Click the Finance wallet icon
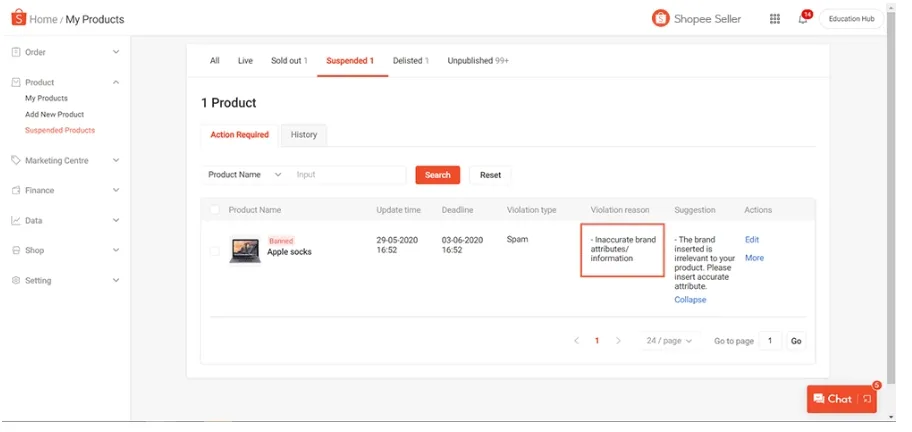The image size is (912, 432). coord(16,190)
